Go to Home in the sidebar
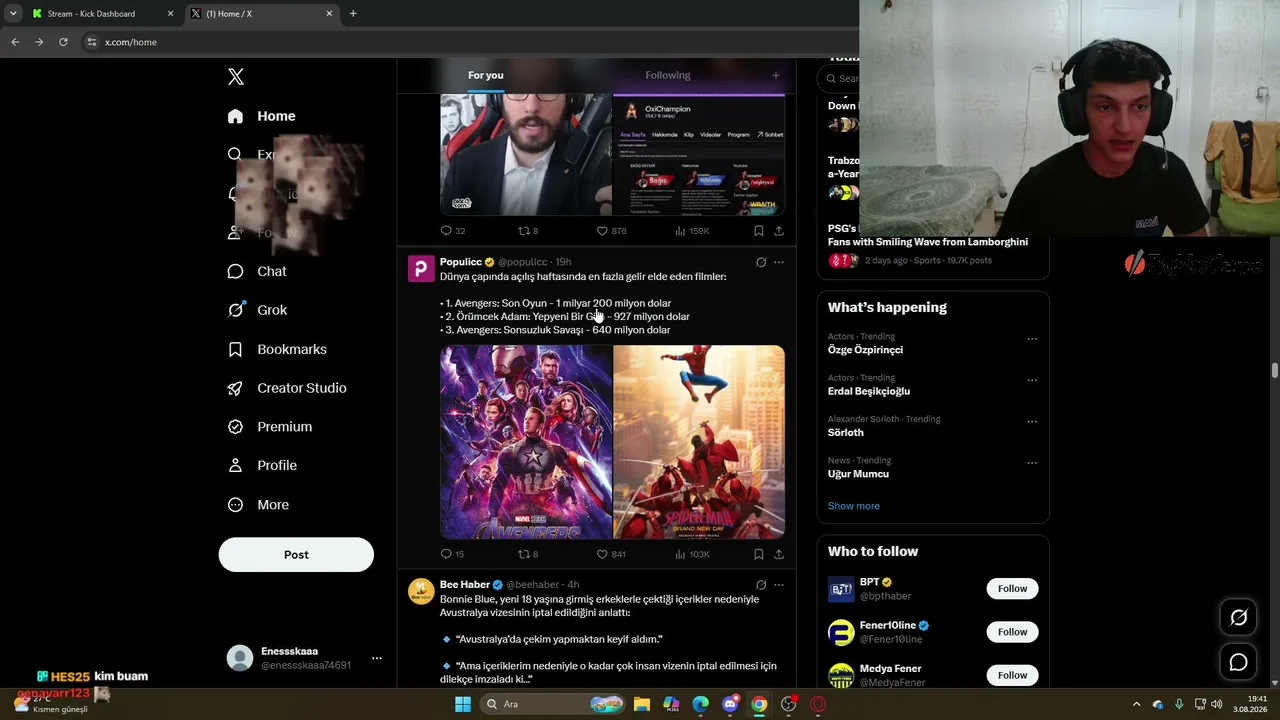The width and height of the screenshot is (1280, 720). tap(262, 116)
